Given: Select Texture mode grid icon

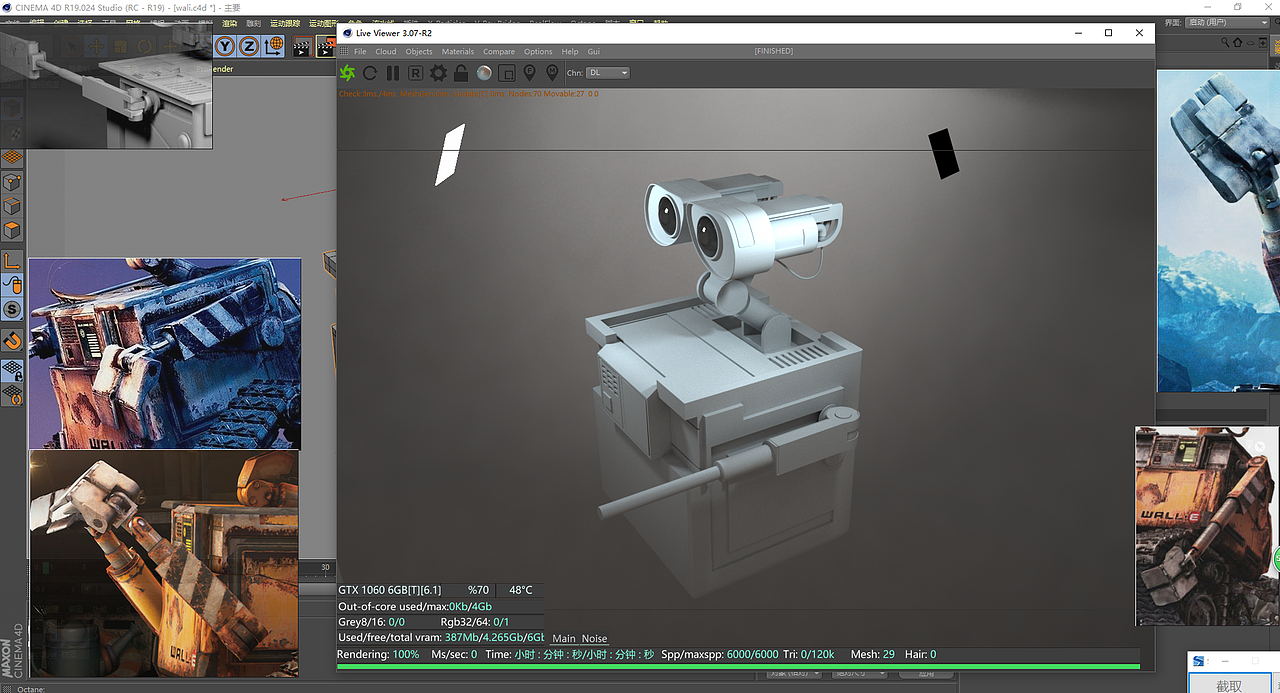Looking at the screenshot, I should click(12, 159).
